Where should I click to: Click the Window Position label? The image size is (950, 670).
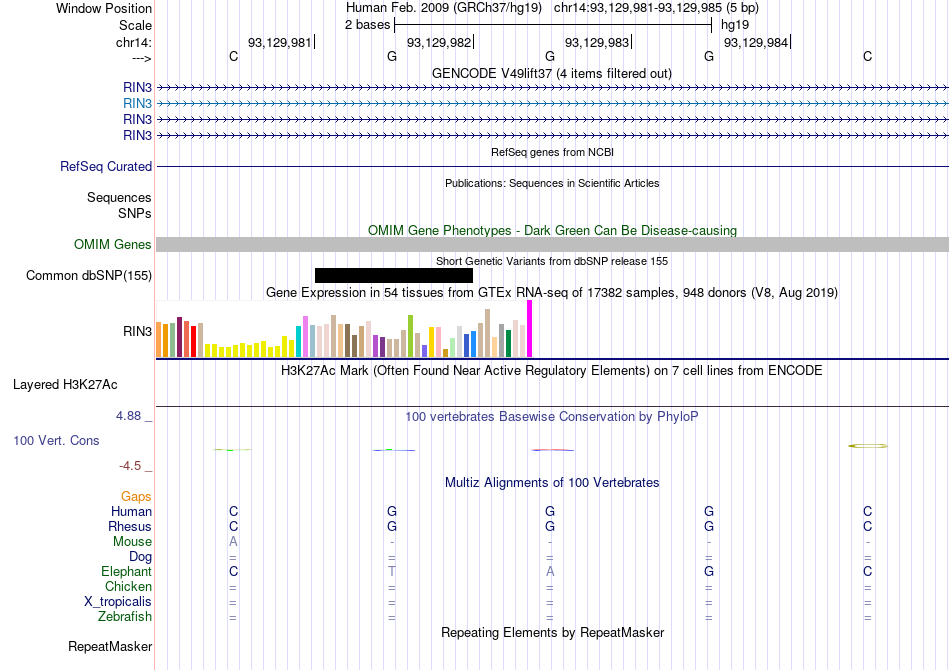pyautogui.click(x=104, y=8)
